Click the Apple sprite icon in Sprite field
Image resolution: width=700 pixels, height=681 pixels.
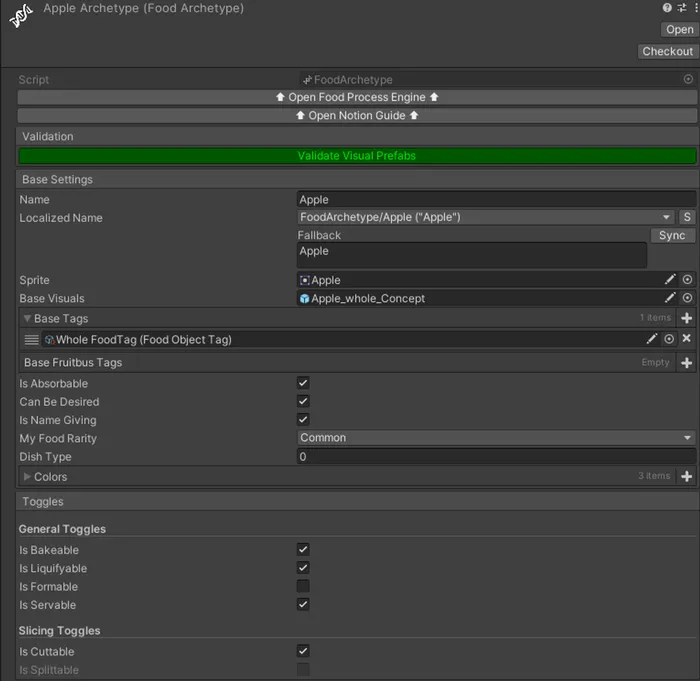(x=304, y=280)
